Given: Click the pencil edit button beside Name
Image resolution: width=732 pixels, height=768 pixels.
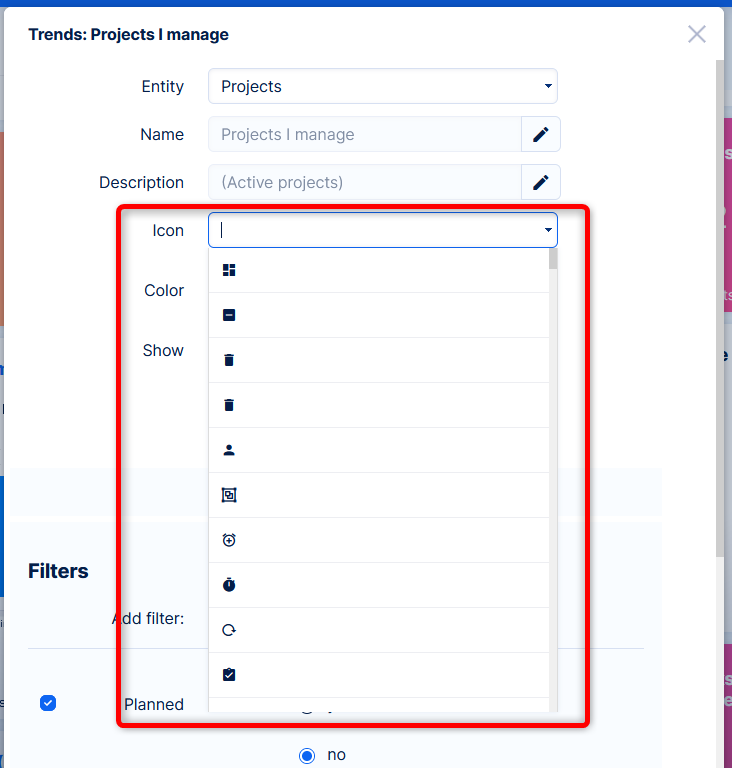Looking at the screenshot, I should coord(541,134).
